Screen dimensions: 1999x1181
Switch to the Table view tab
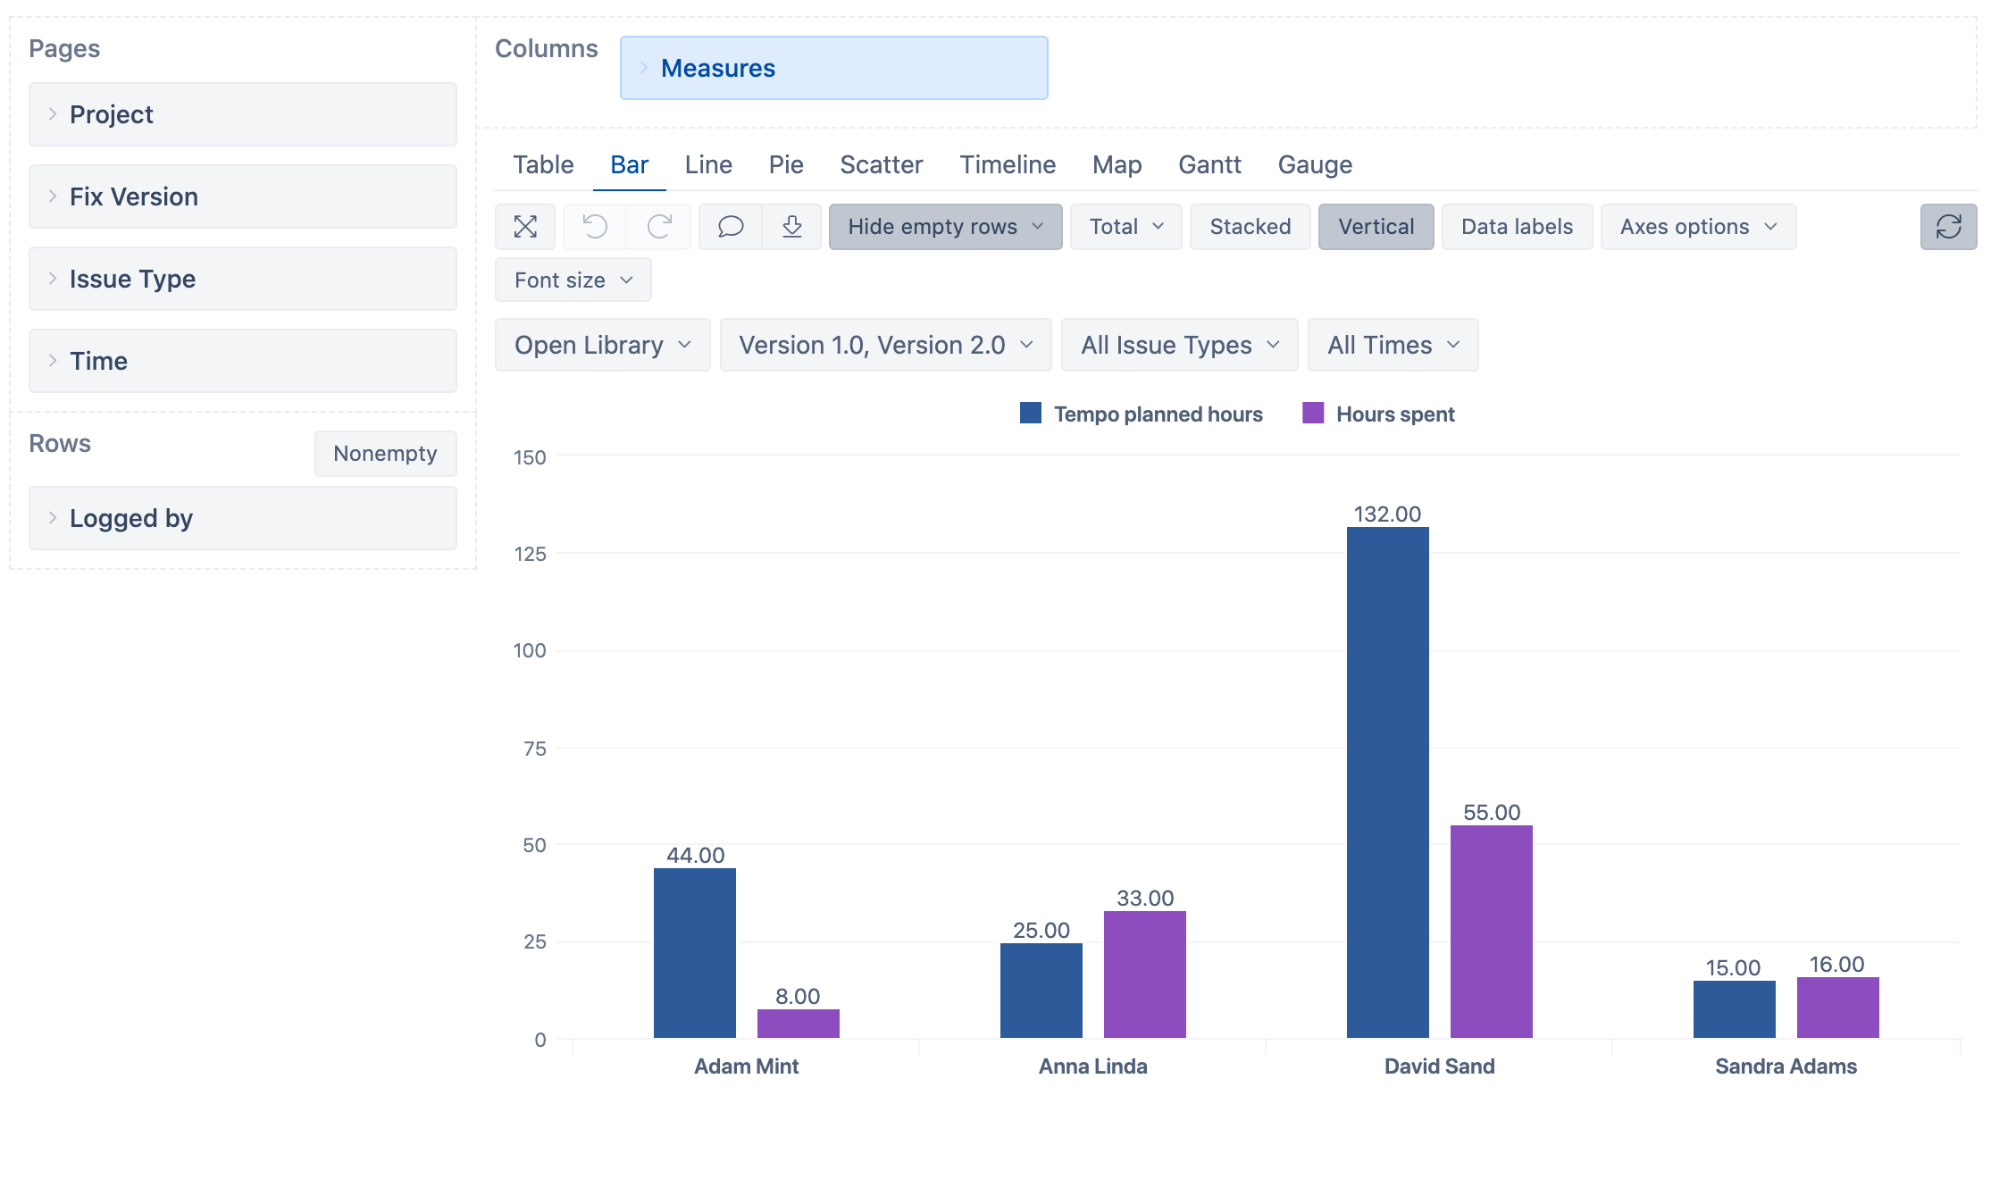click(542, 164)
